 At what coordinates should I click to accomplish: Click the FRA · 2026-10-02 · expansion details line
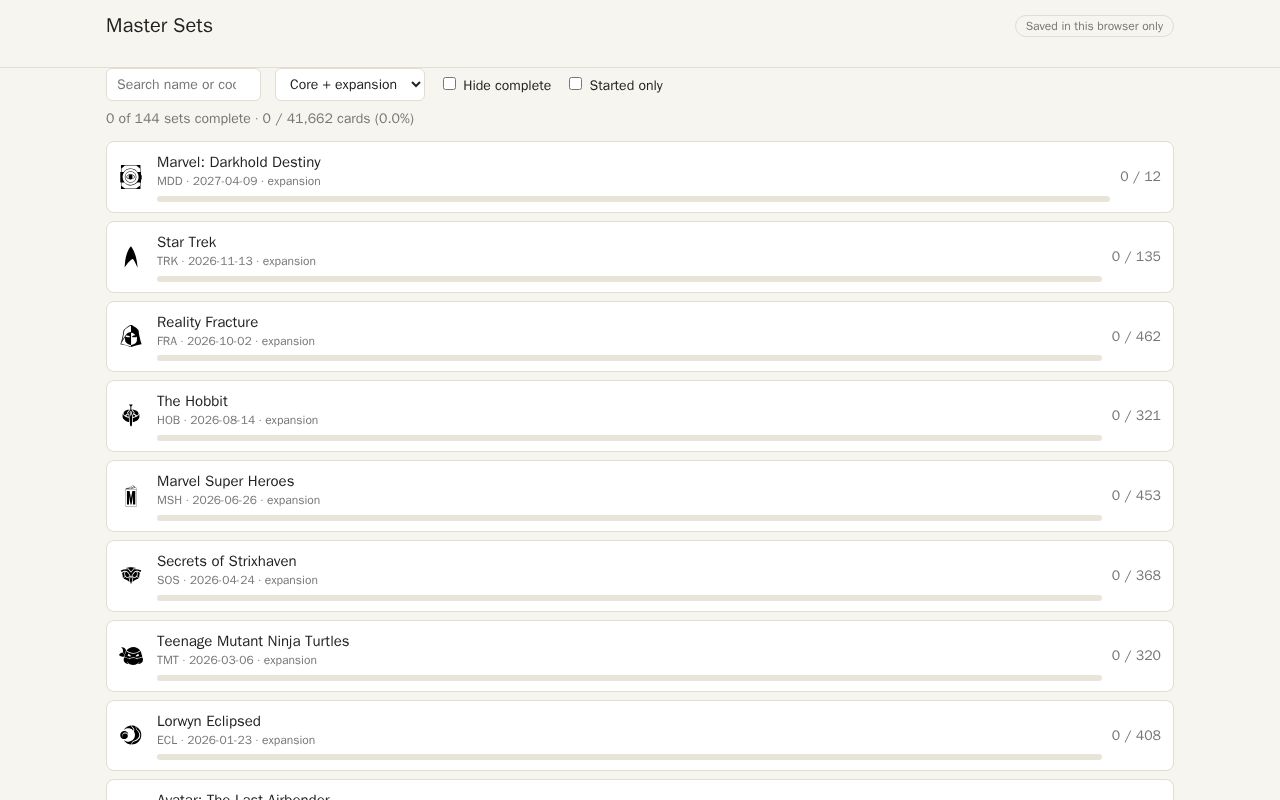(x=236, y=341)
